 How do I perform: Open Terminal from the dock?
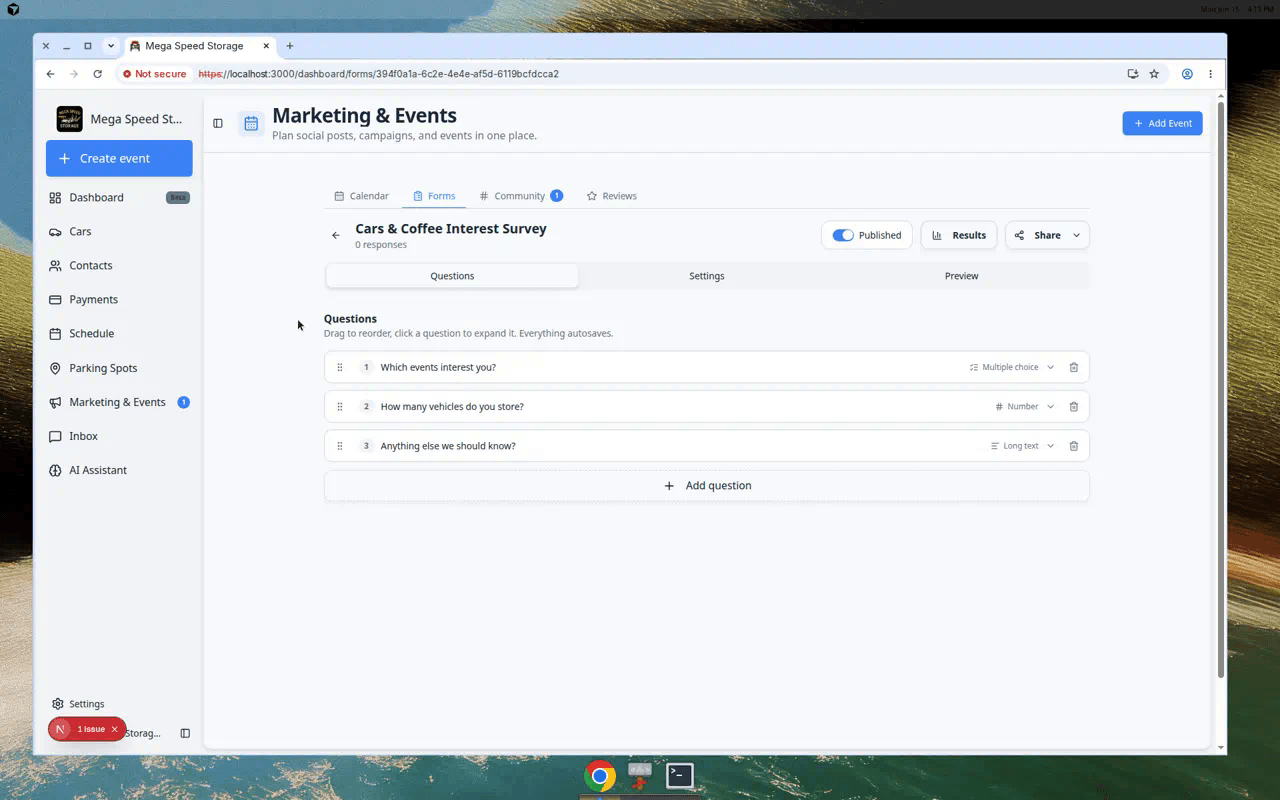pyautogui.click(x=680, y=775)
